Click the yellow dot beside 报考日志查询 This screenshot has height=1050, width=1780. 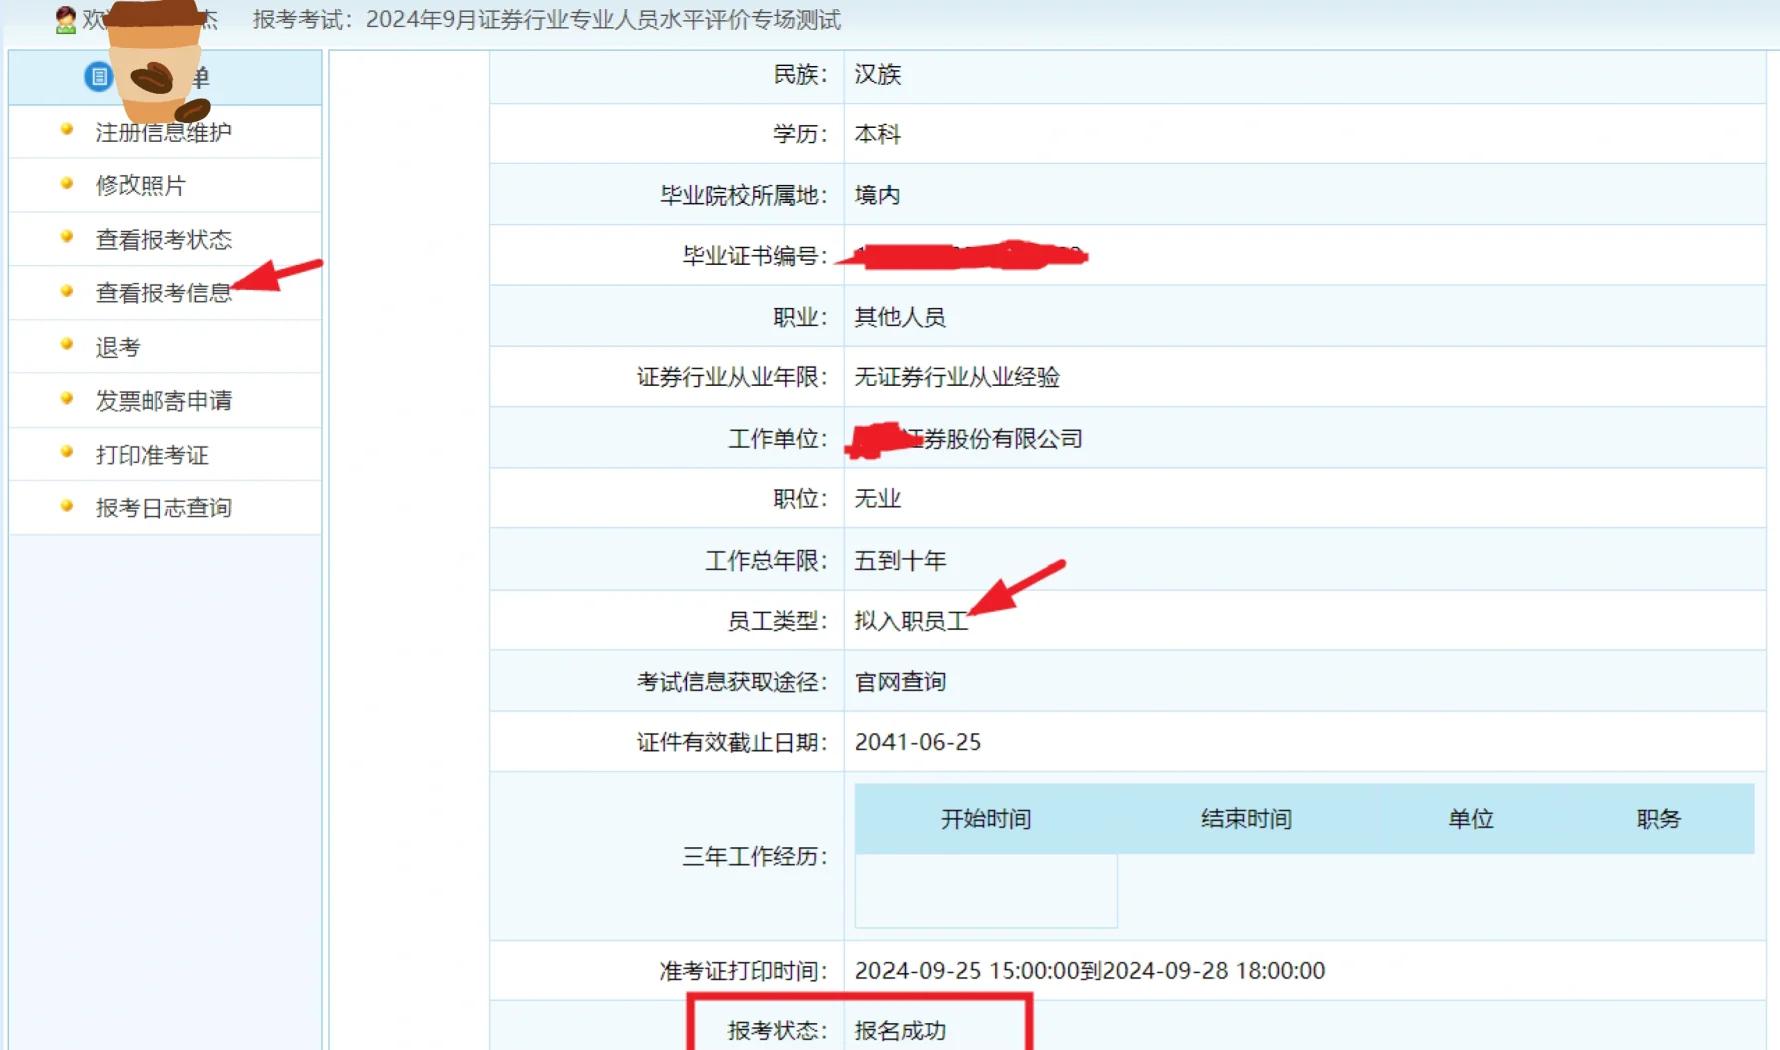click(65, 507)
